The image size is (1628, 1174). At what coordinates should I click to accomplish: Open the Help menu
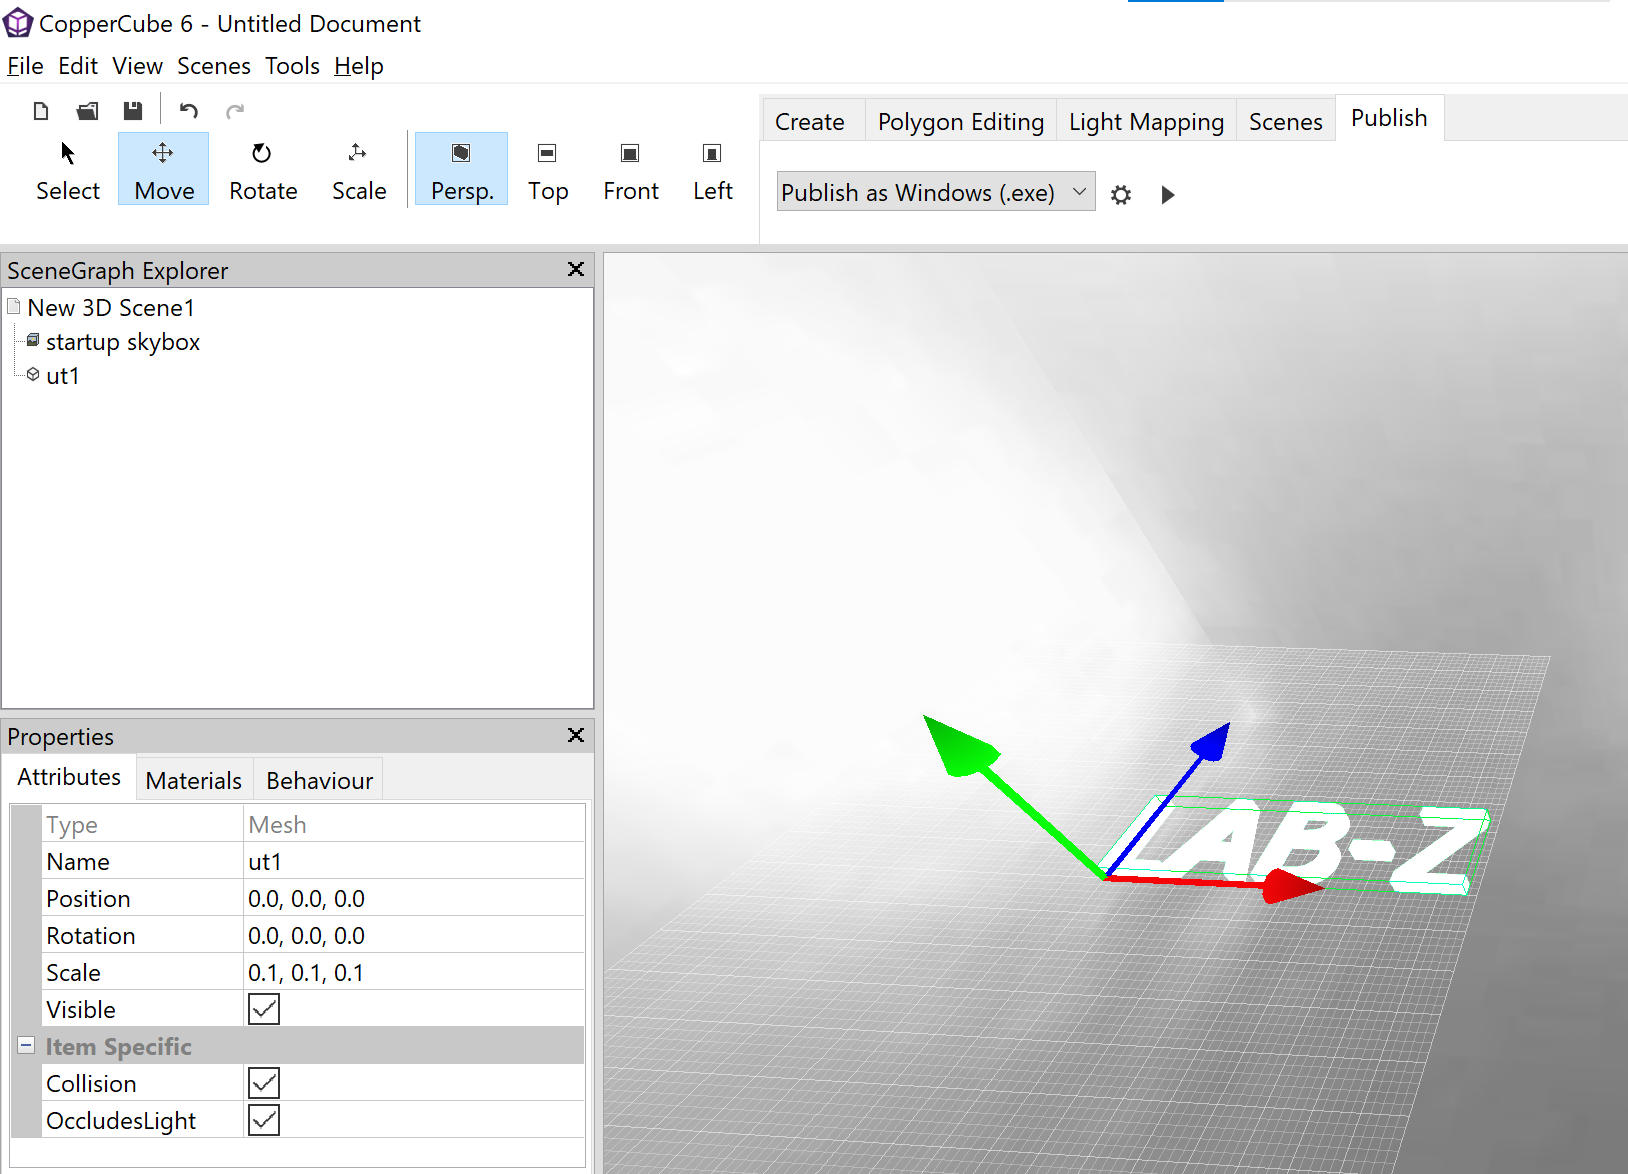coord(359,66)
